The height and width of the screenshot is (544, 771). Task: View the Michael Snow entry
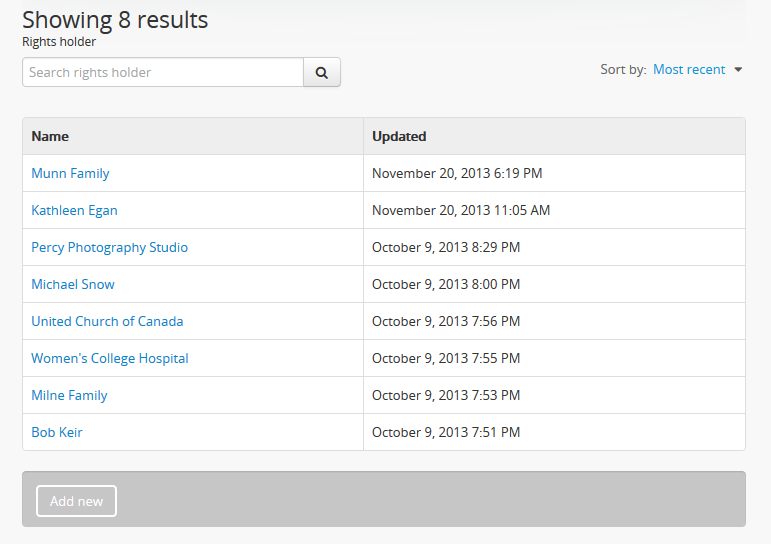click(x=73, y=284)
